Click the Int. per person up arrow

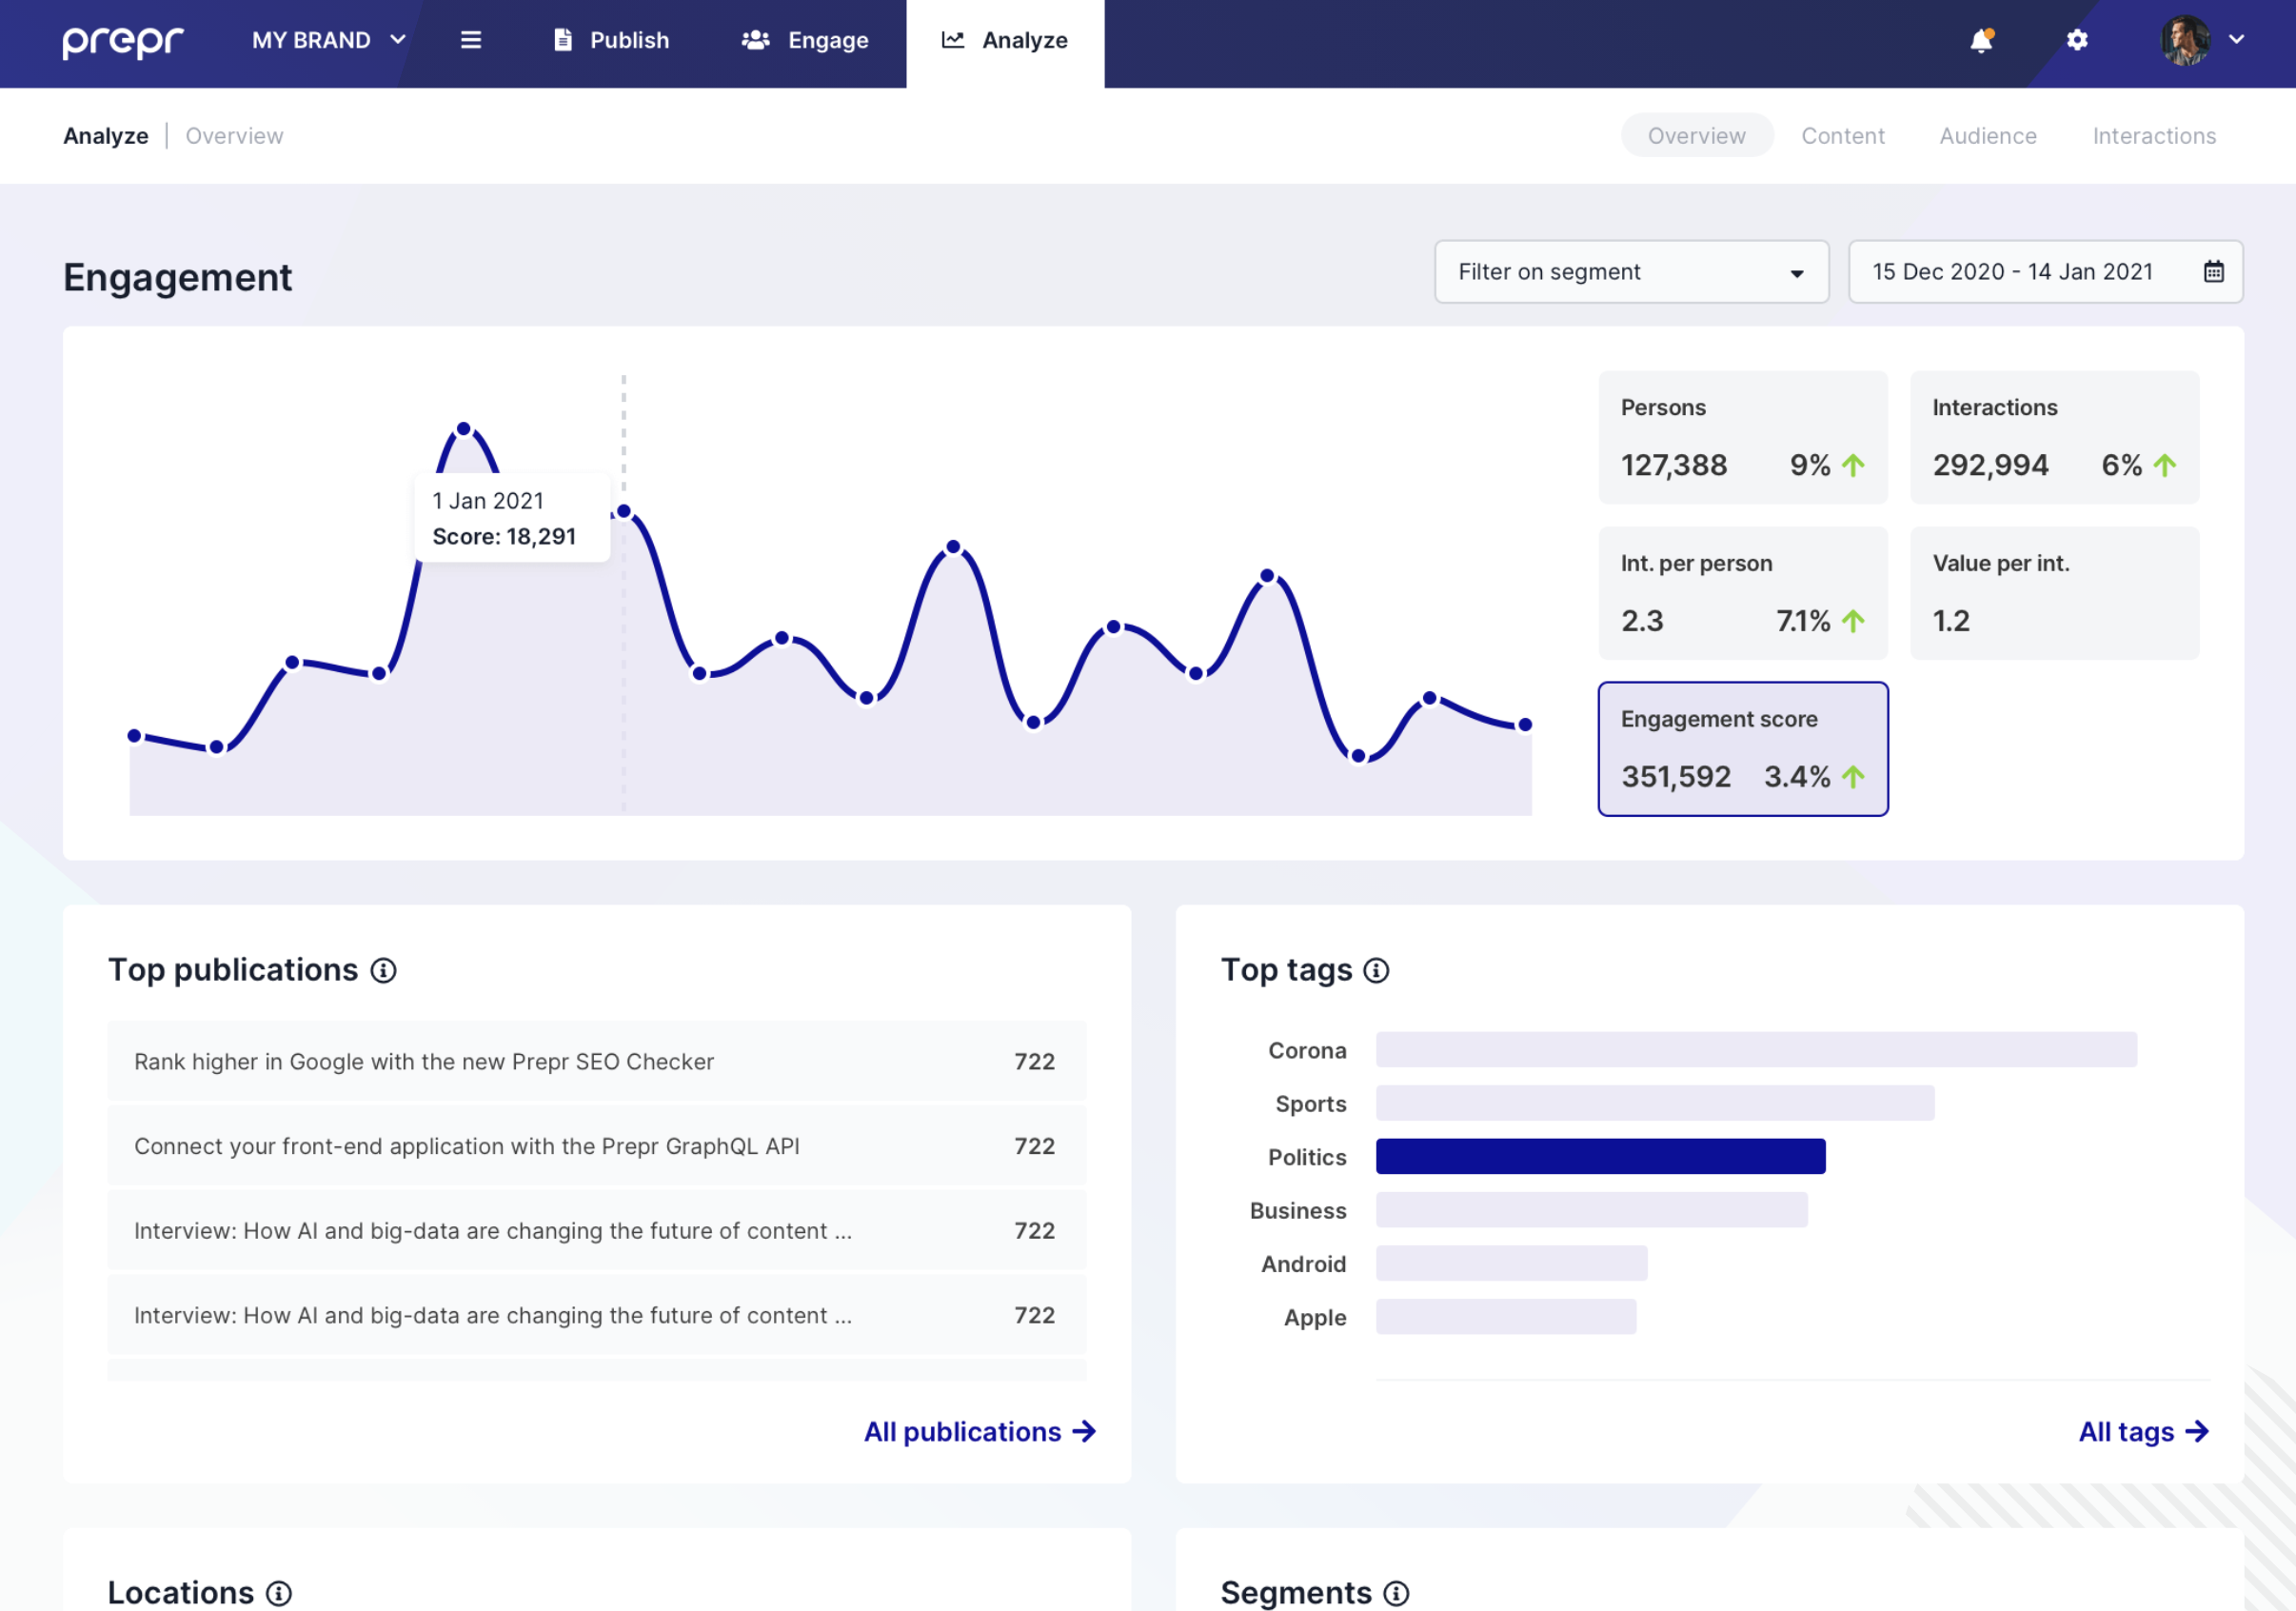pyautogui.click(x=1852, y=621)
